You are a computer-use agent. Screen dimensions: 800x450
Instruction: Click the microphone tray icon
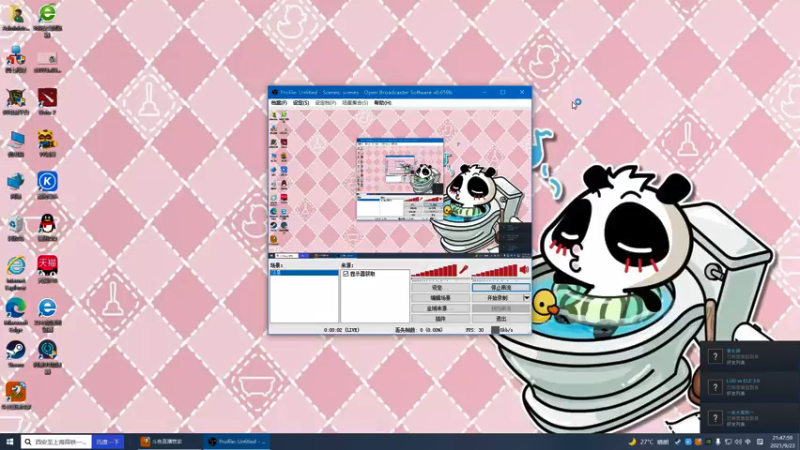(x=718, y=442)
